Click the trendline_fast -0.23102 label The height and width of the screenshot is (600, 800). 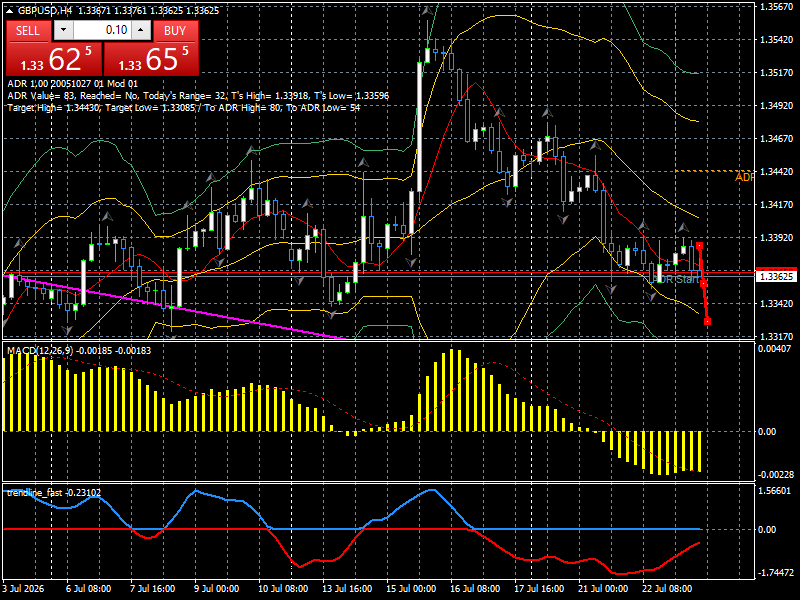tap(54, 493)
